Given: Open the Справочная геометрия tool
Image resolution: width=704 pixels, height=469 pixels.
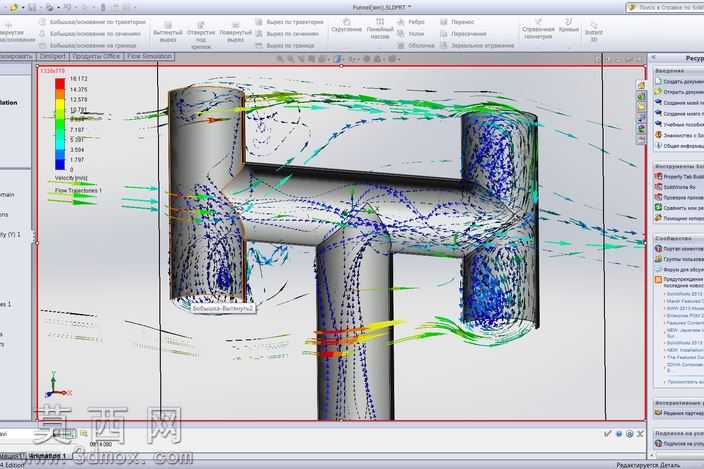Looking at the screenshot, I should coord(538,29).
